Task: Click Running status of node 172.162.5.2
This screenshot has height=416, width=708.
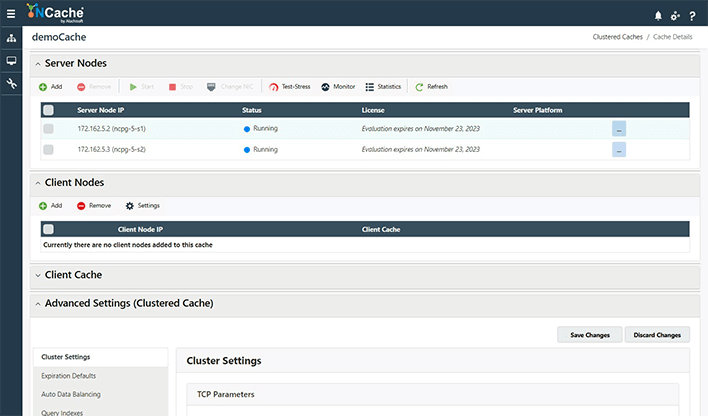Action: click(261, 129)
